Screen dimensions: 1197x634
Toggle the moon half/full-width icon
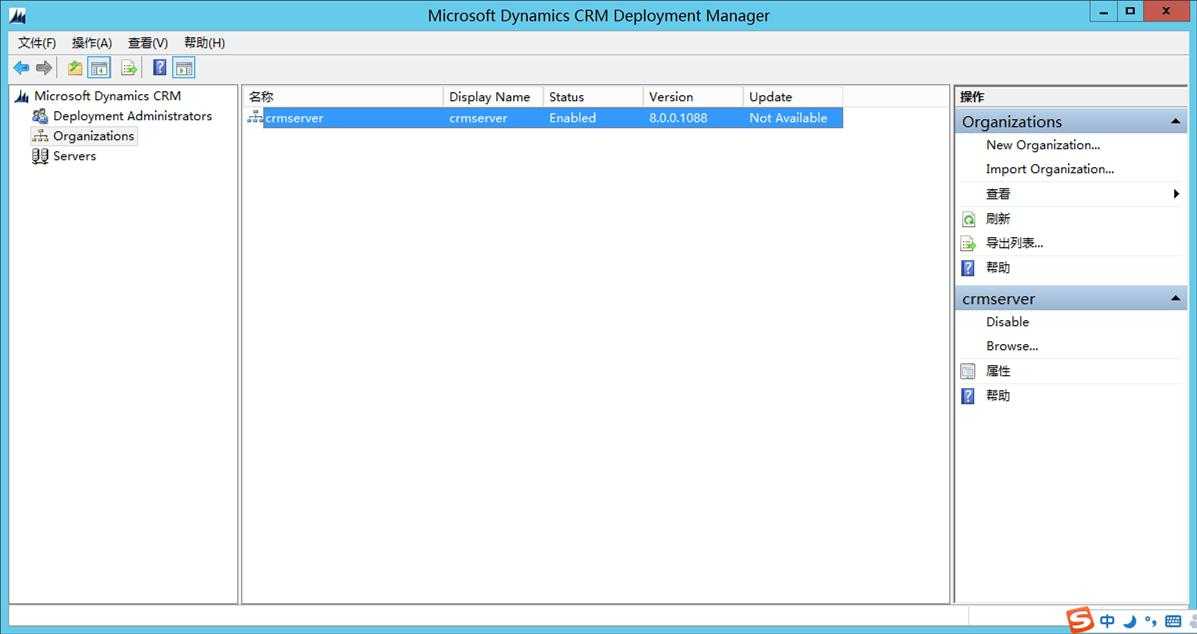coord(1131,621)
